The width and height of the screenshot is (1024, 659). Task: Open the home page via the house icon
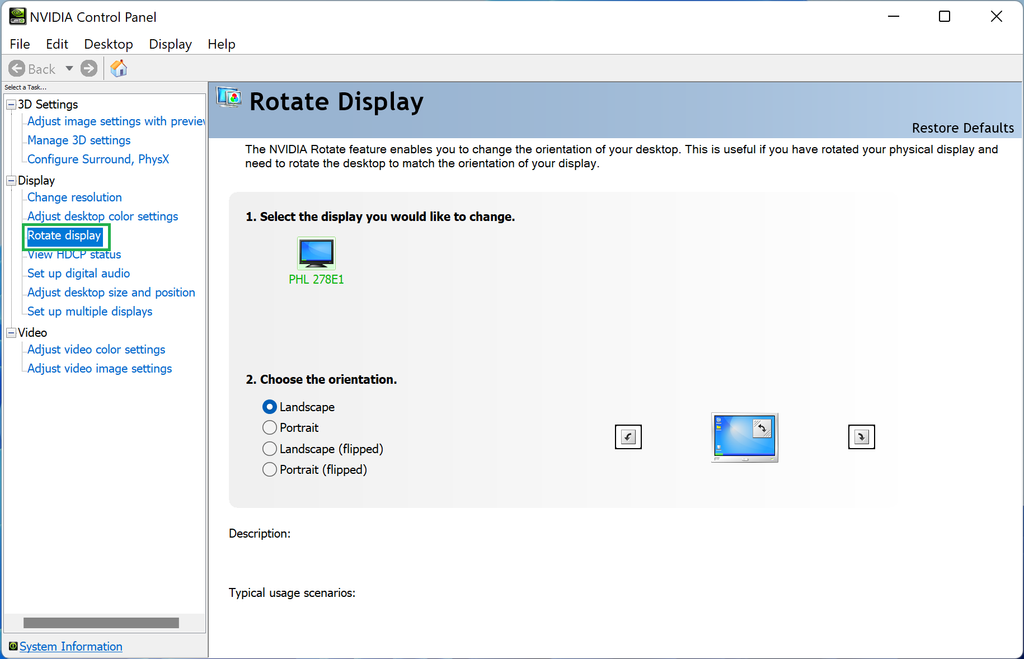coord(118,68)
